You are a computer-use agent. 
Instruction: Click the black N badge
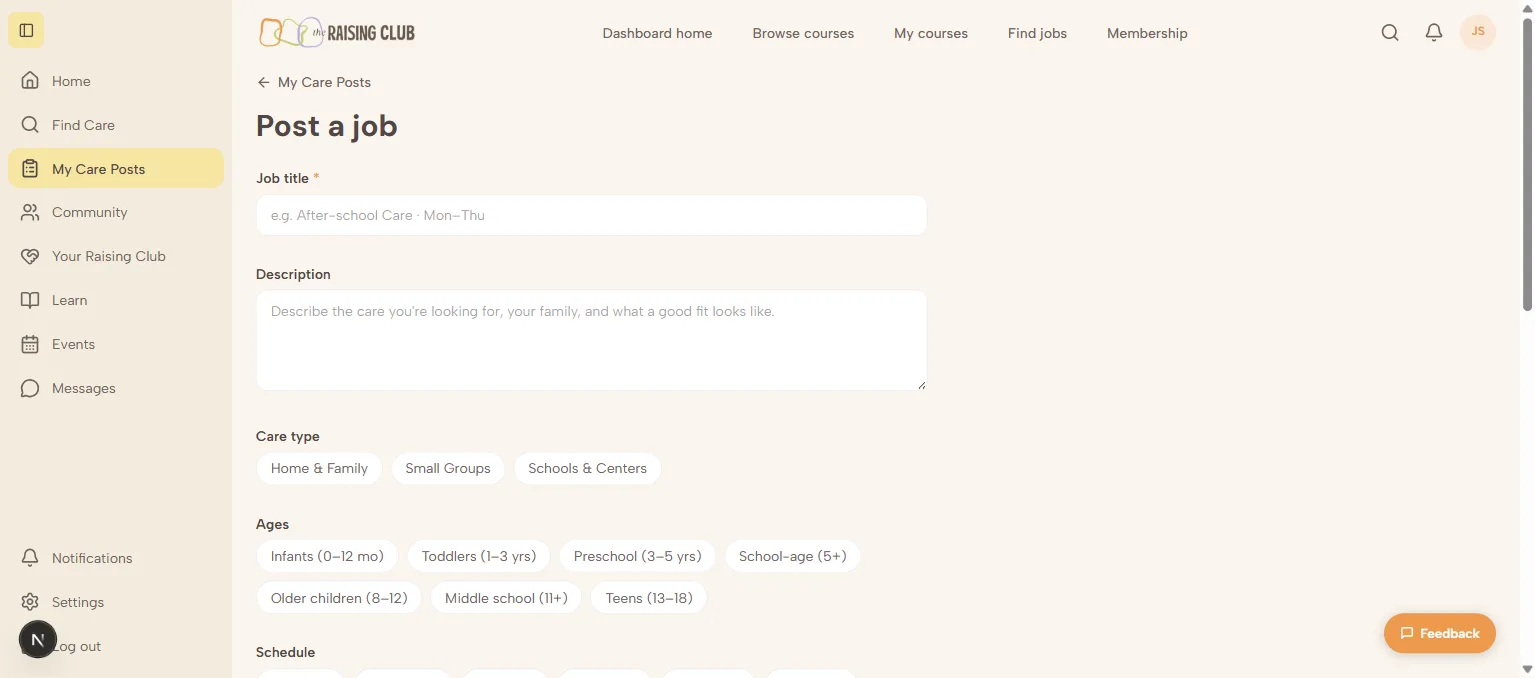pos(38,639)
